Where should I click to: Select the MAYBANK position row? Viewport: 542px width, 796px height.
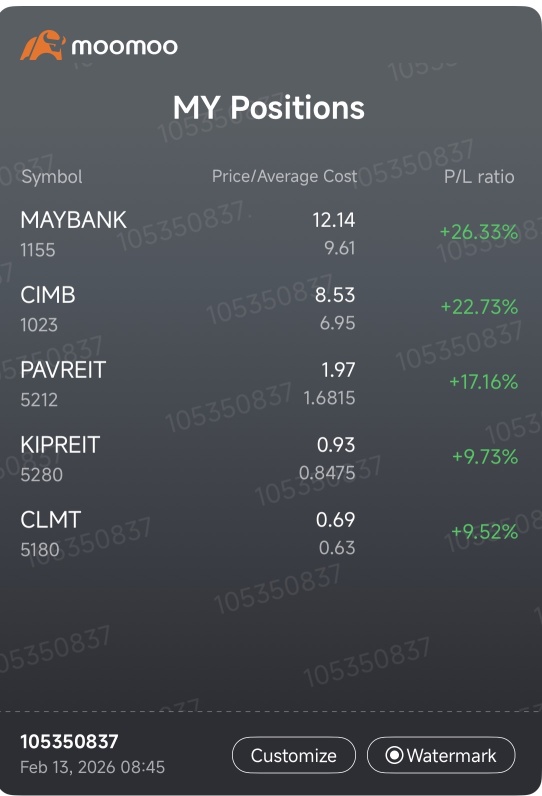point(269,234)
